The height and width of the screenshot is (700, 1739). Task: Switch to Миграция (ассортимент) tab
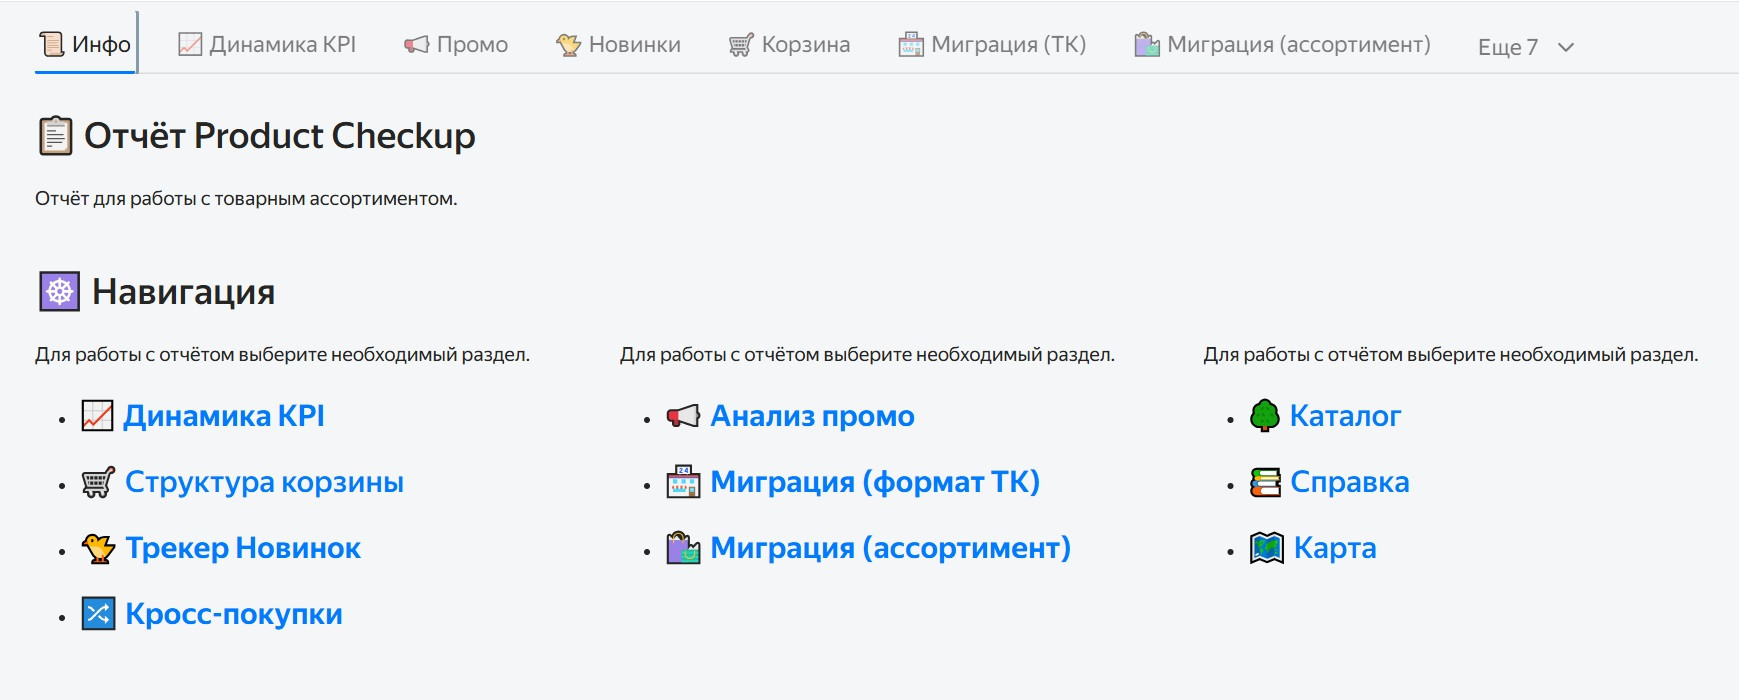[1282, 44]
